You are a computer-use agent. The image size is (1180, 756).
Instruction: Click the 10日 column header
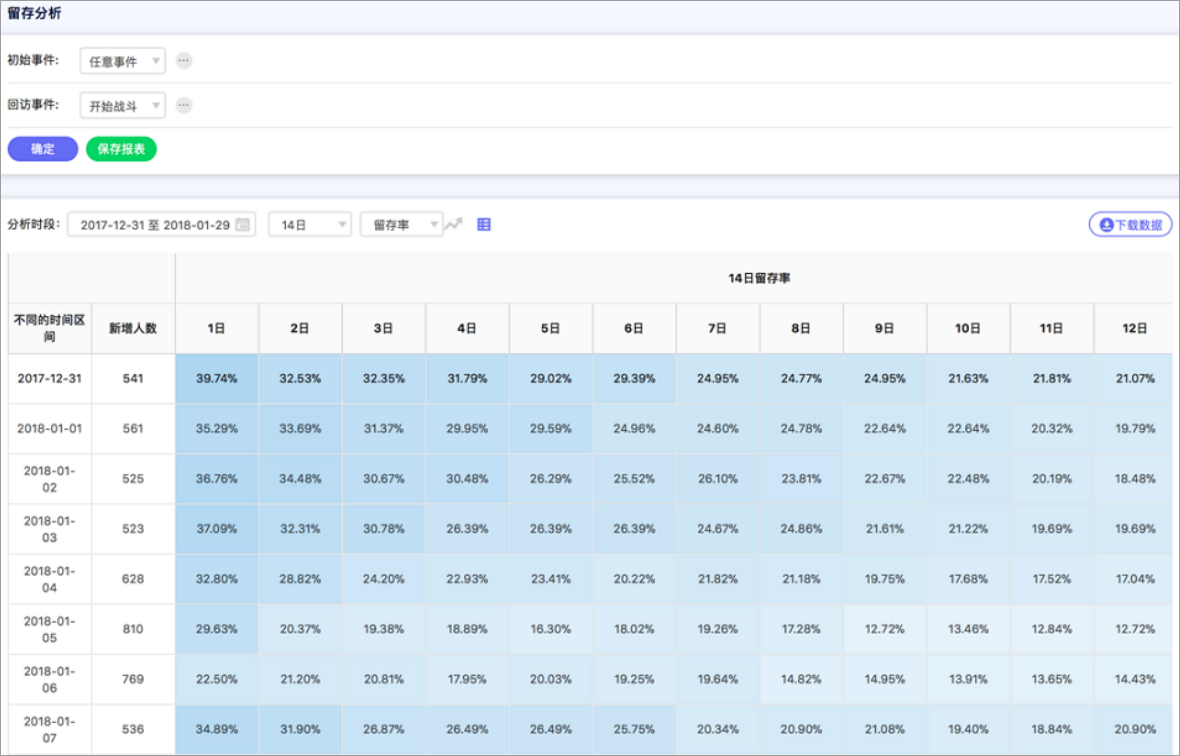click(969, 328)
